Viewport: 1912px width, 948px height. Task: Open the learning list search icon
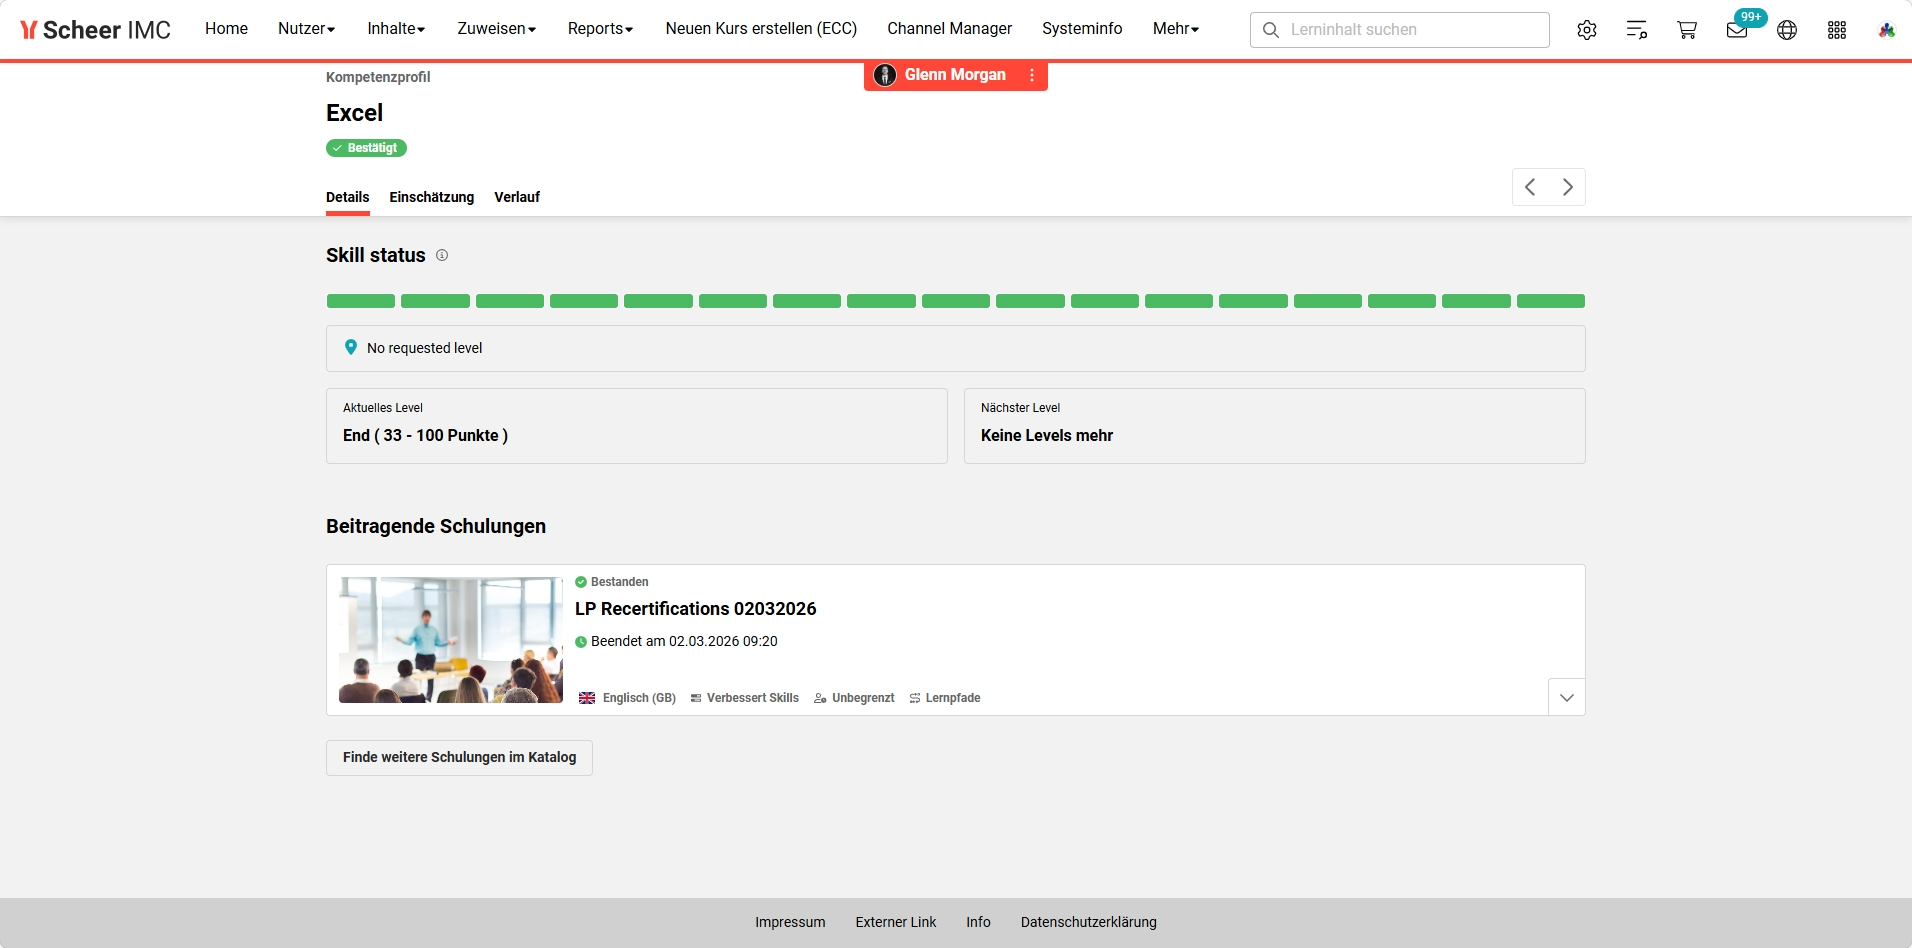(x=1637, y=30)
